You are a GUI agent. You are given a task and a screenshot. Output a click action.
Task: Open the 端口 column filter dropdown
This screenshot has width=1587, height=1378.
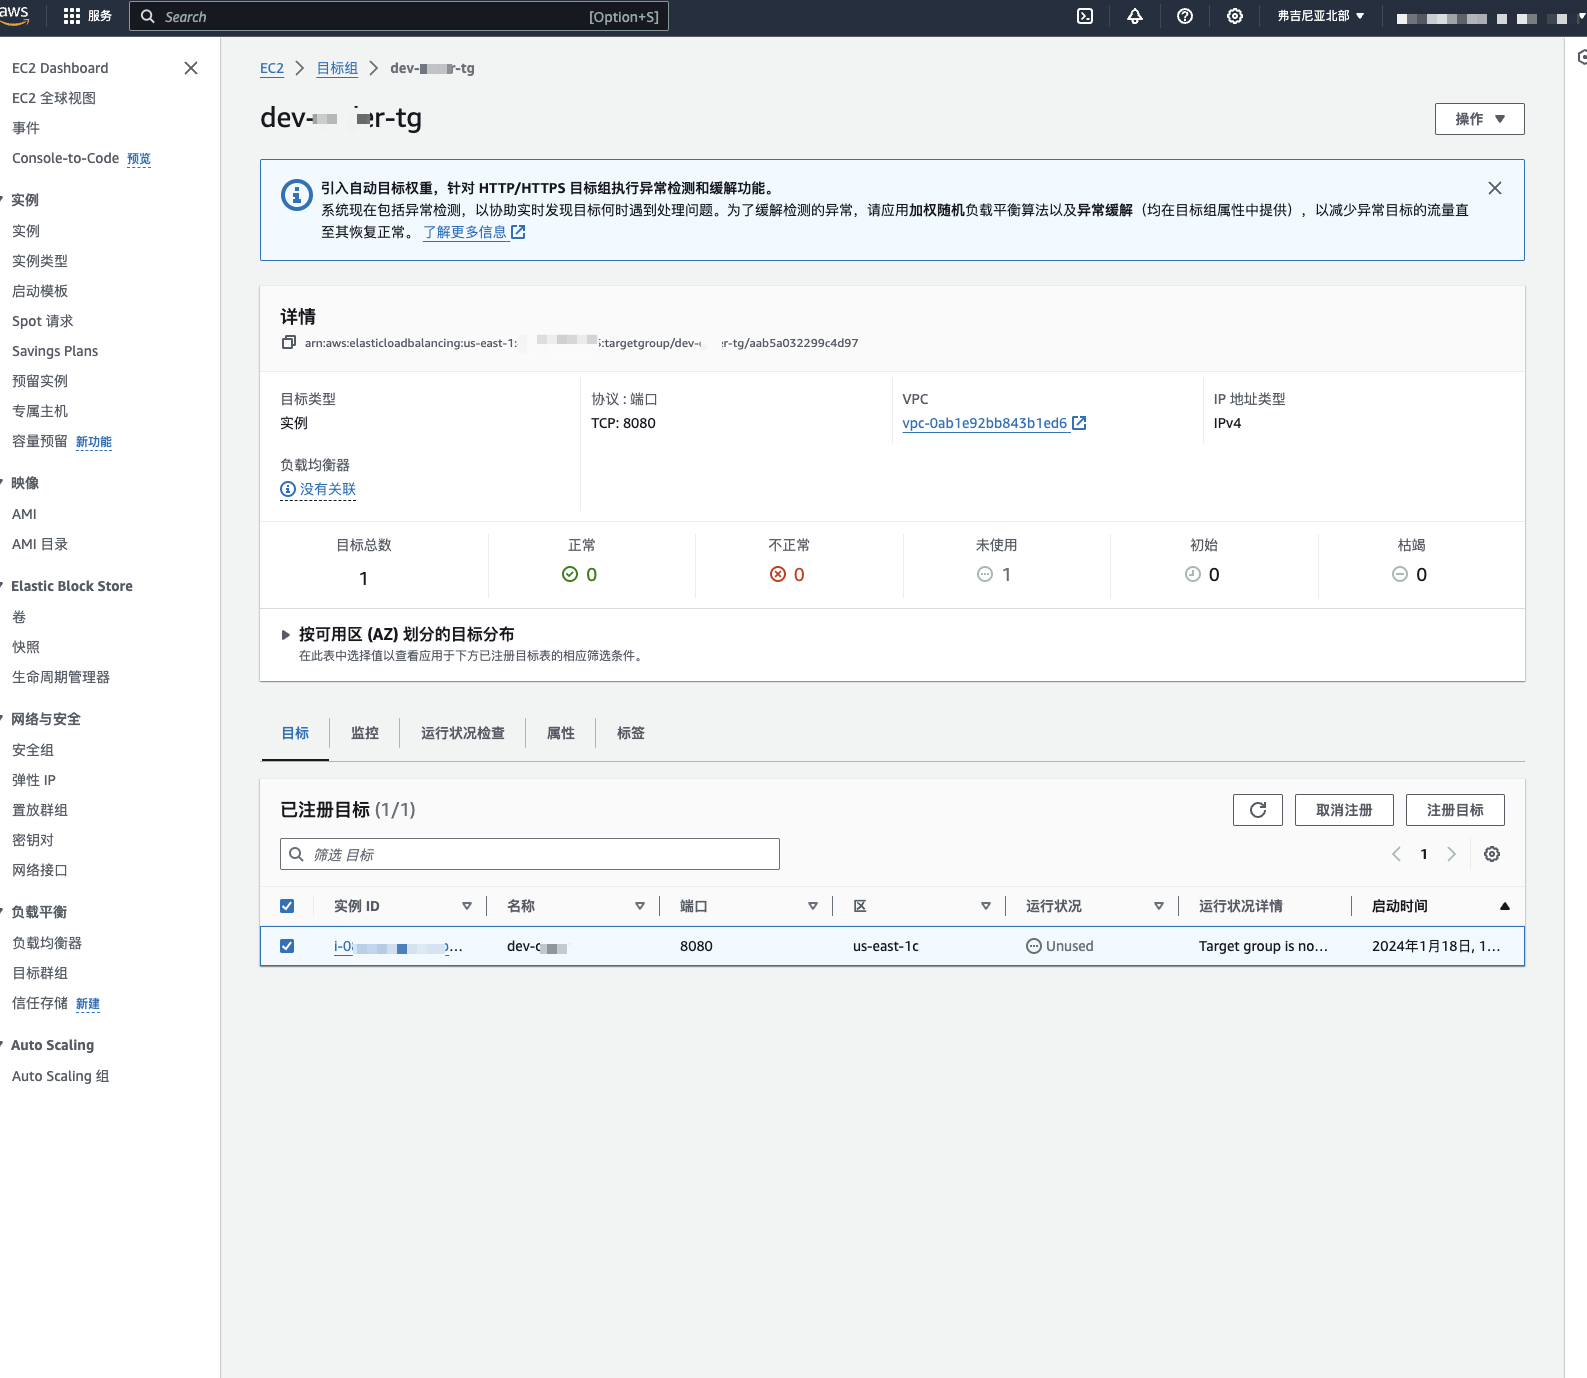tap(813, 906)
